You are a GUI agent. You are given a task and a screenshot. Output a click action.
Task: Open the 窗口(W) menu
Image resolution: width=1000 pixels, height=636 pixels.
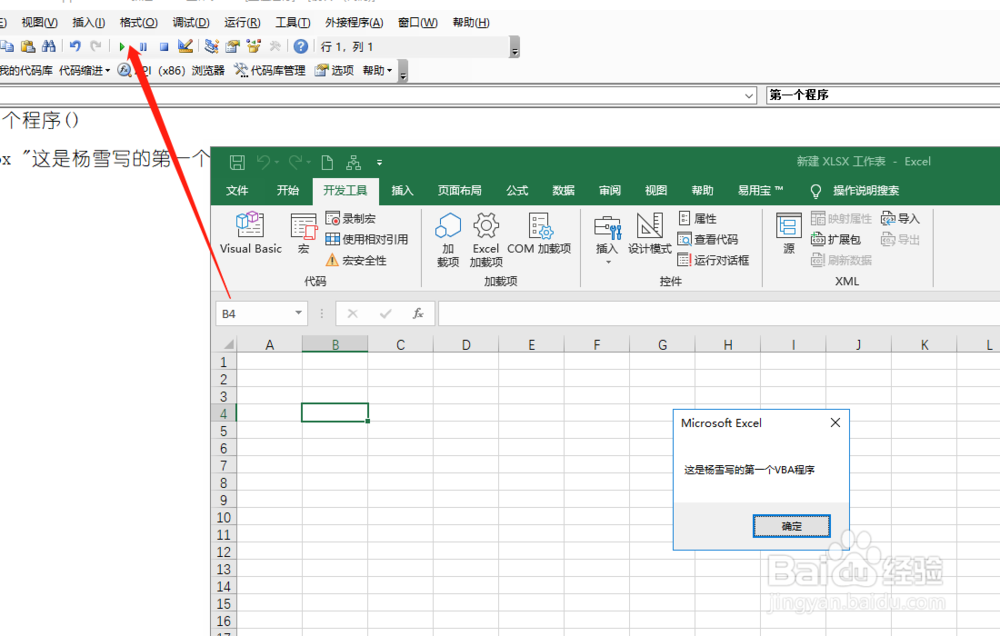tap(418, 22)
